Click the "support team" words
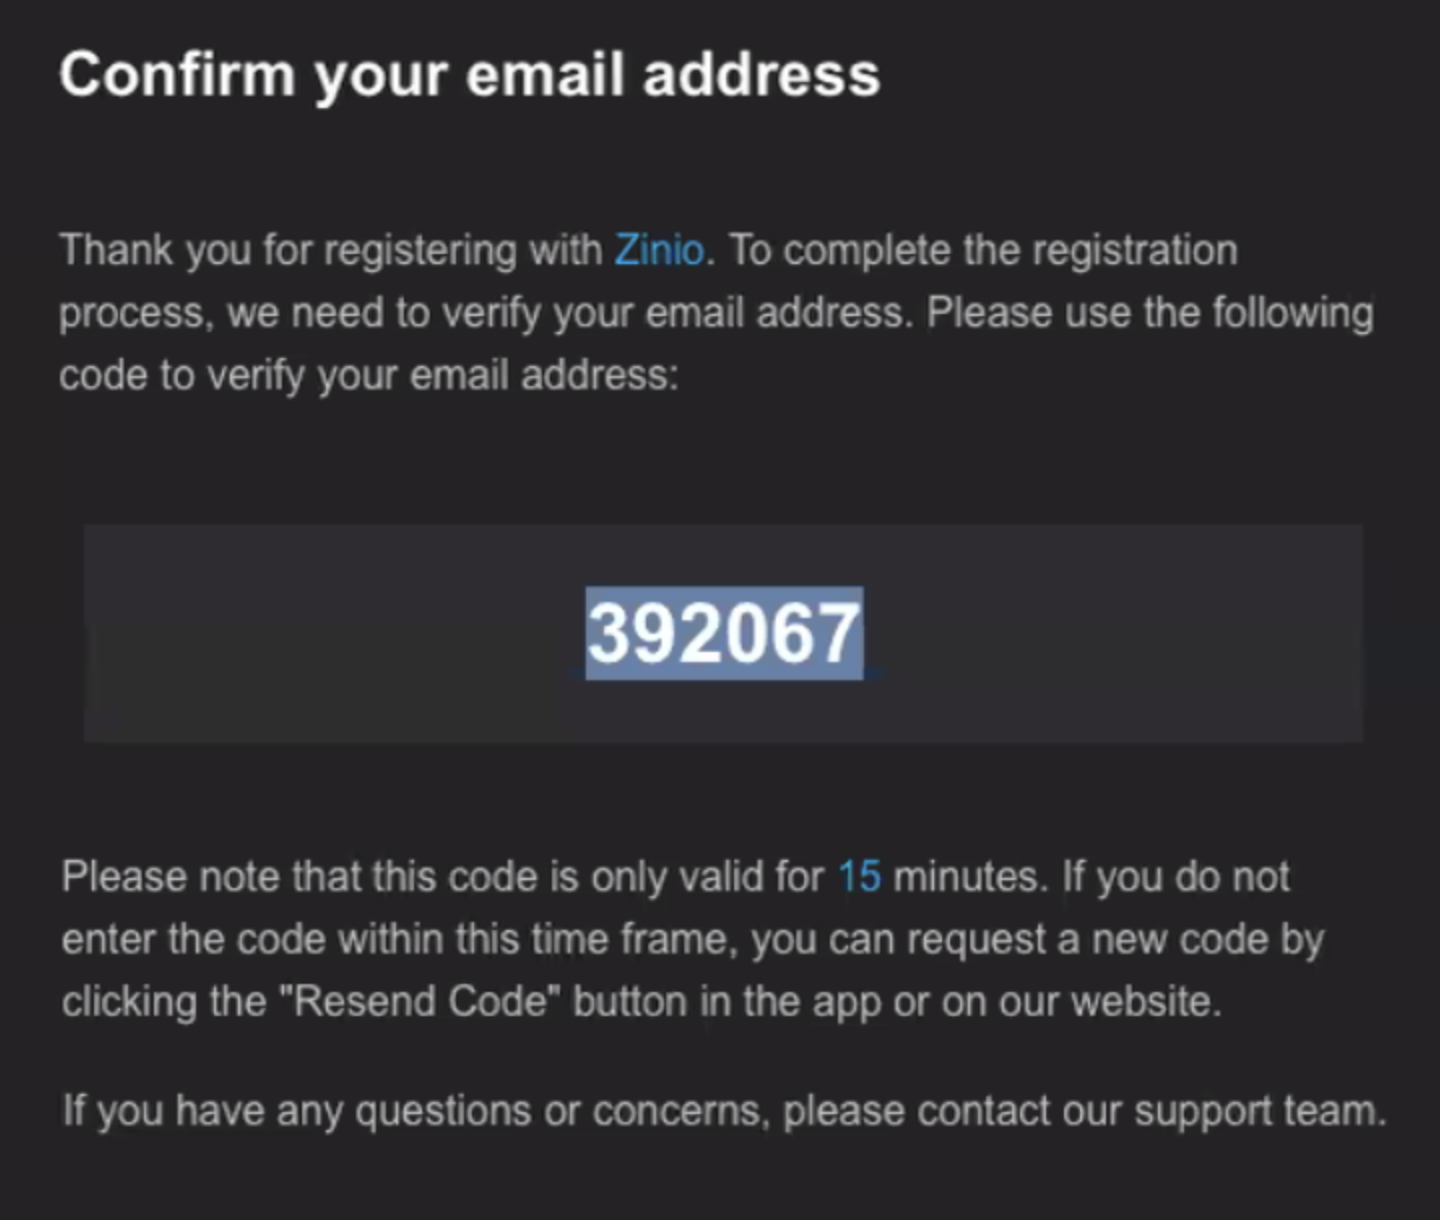Viewport: 1440px width, 1220px height. 1260,1111
